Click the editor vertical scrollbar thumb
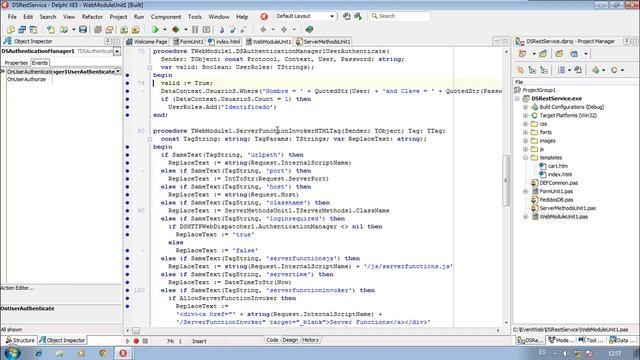This screenshot has height=360, width=640. [x=506, y=180]
